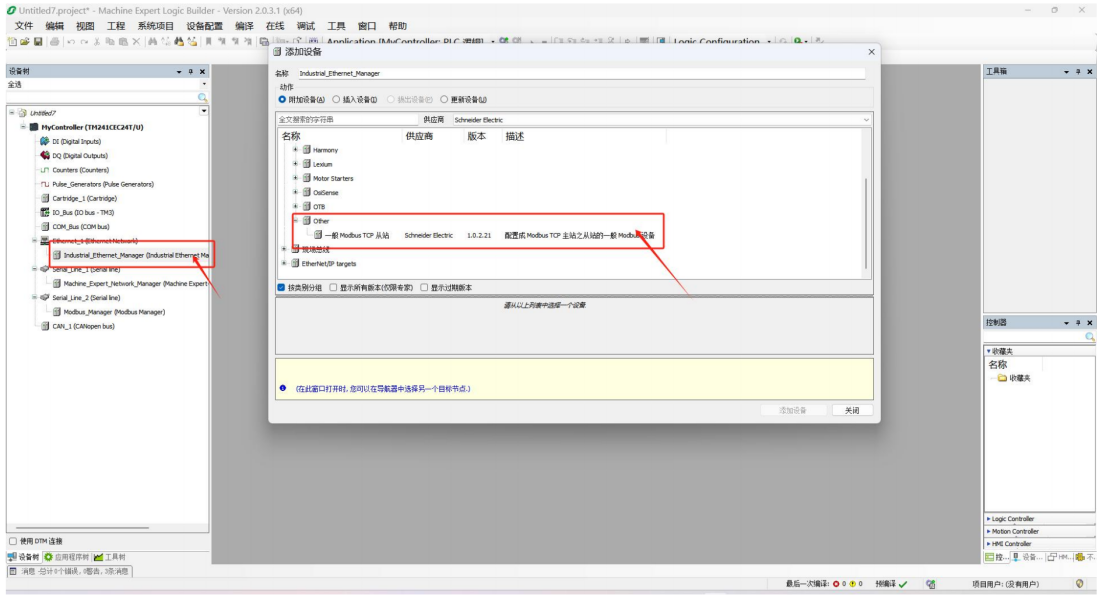Click the 消息 messages panel icon
1106x603 pixels.
13,571
